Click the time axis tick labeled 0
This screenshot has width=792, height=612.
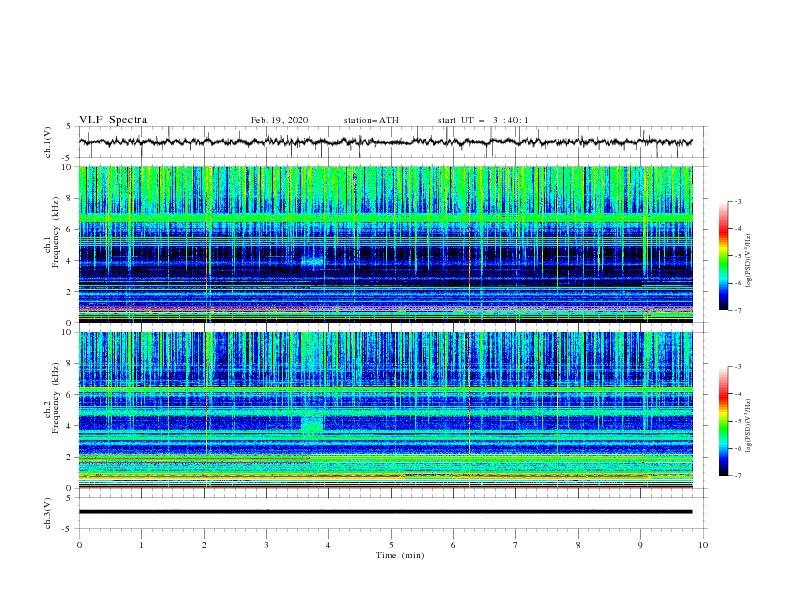click(79, 545)
